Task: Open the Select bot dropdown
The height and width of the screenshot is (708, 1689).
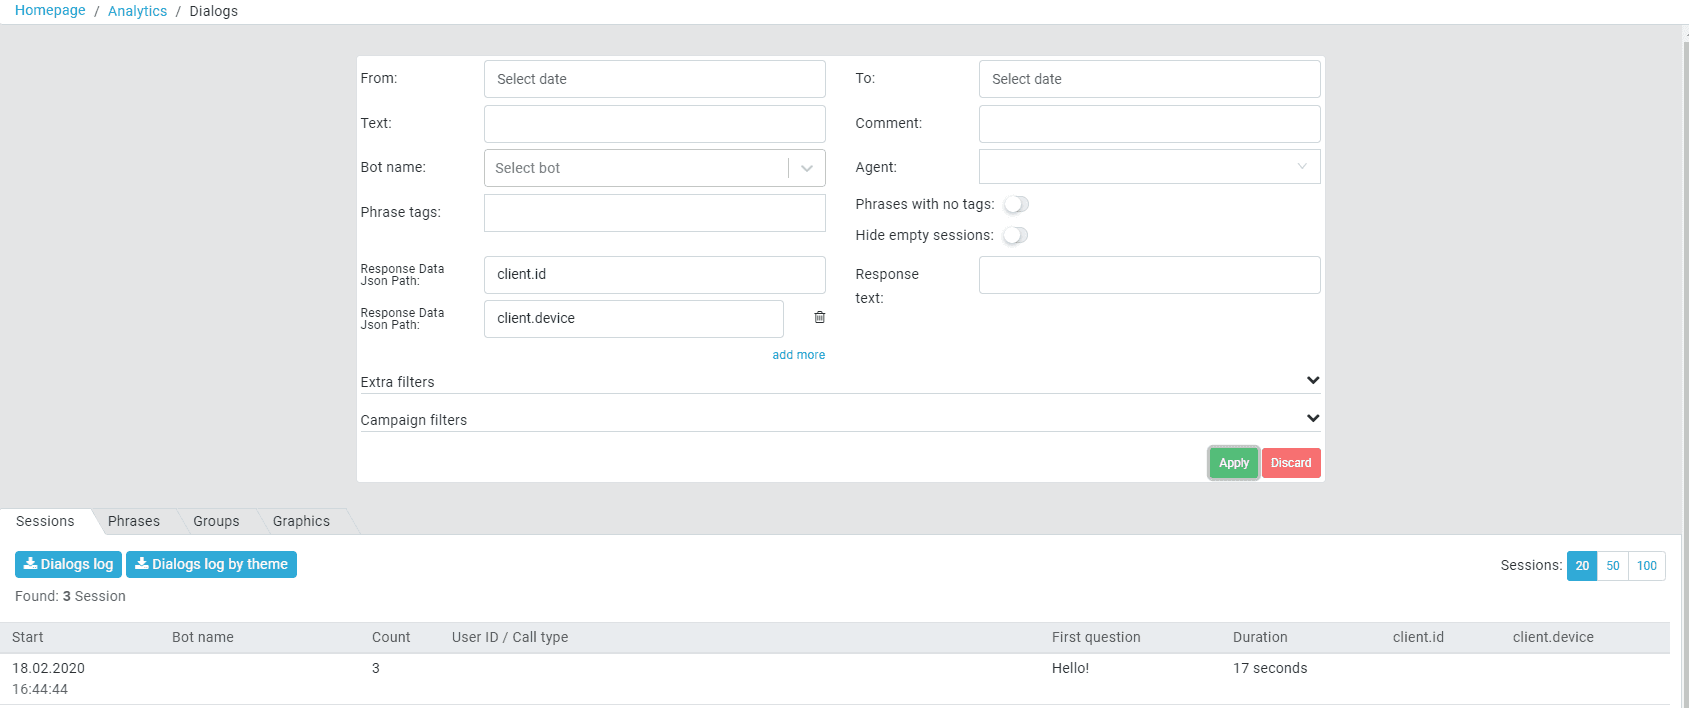Action: click(654, 168)
